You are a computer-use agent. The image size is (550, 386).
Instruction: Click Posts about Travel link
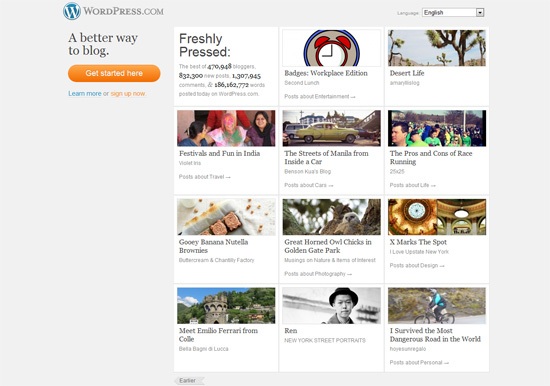(205, 177)
